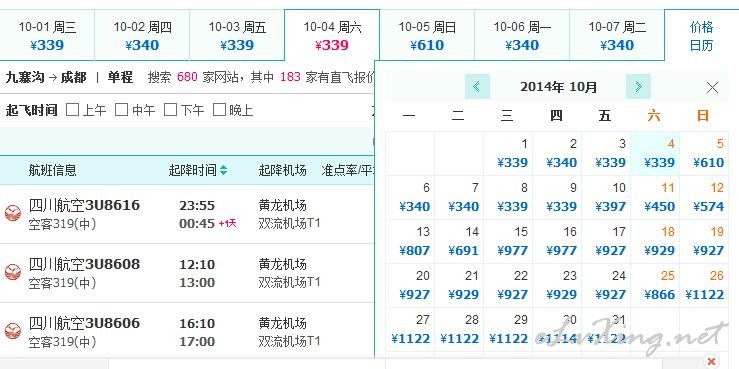Viewport: 739px width, 369px height.
Task: Click the 航班信息 column header
Action: pos(52,170)
